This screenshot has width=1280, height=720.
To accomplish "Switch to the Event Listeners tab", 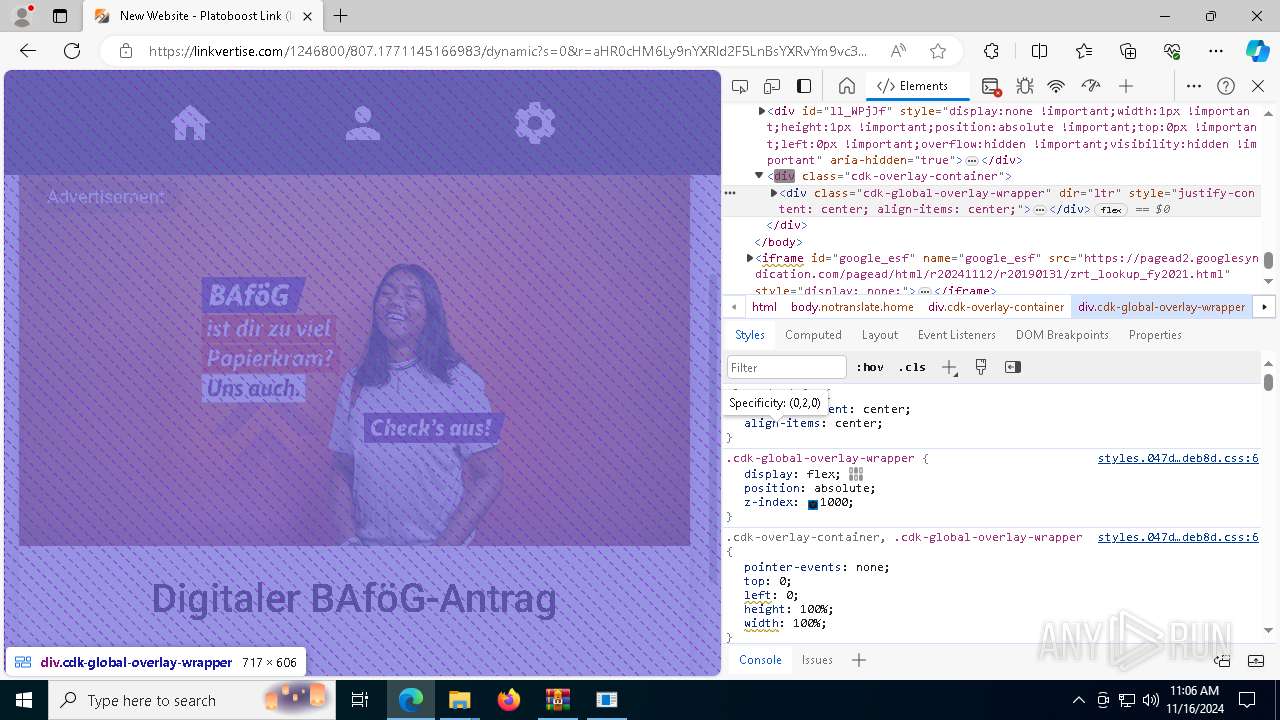I will coord(957,335).
